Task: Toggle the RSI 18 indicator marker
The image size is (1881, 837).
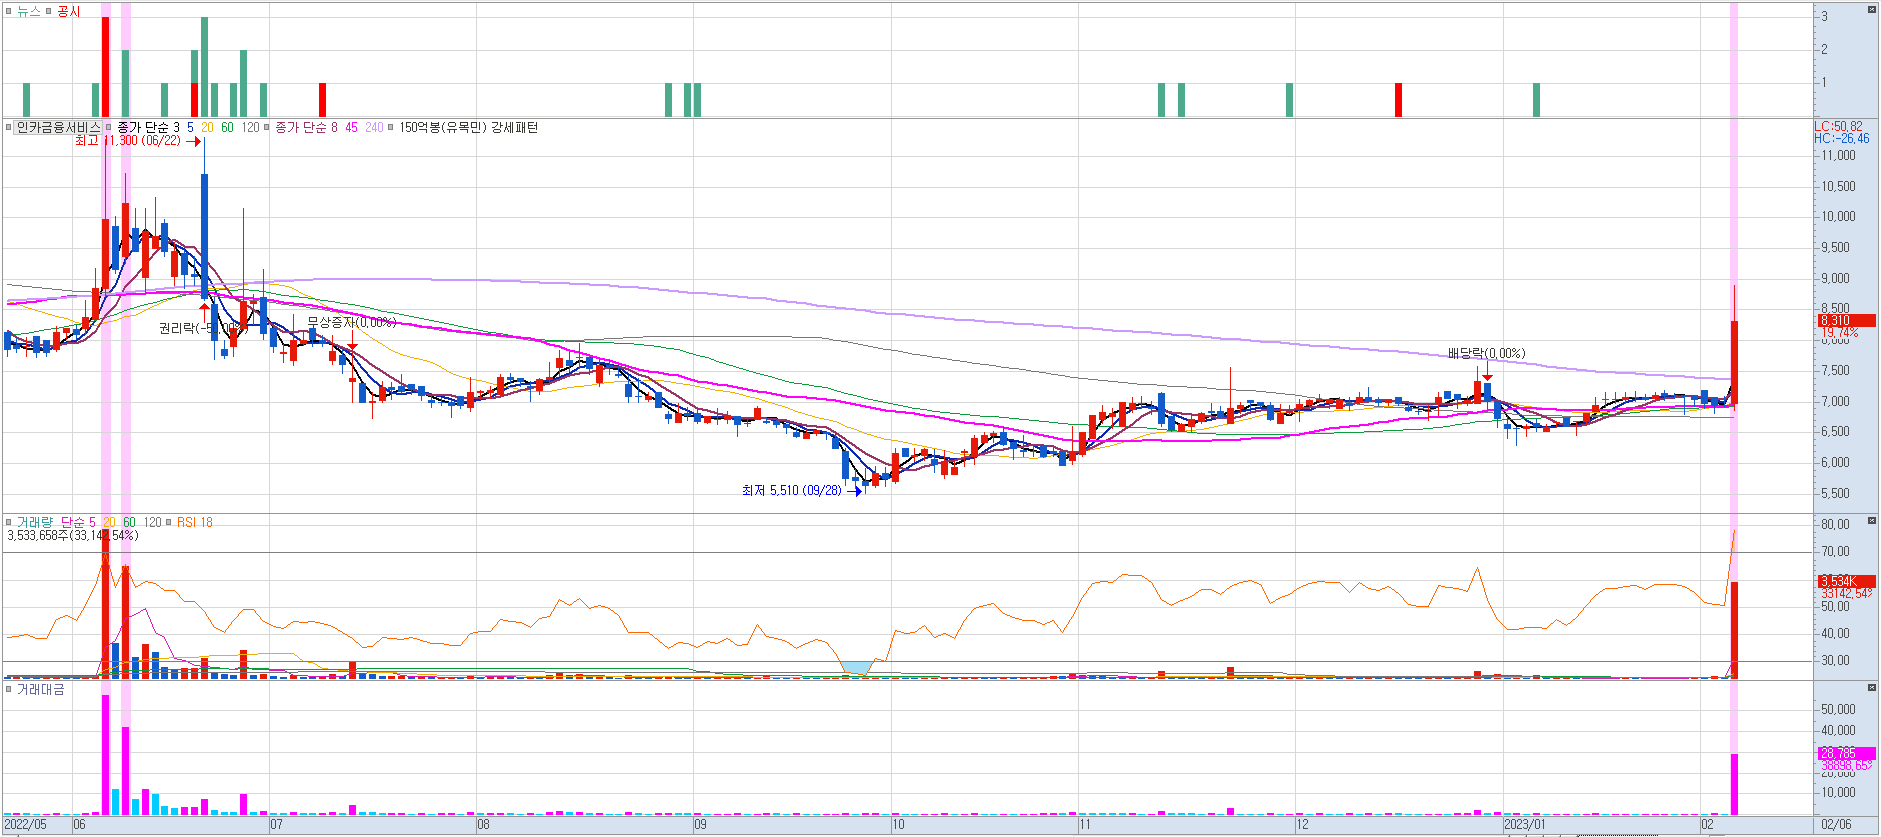Action: tap(169, 523)
